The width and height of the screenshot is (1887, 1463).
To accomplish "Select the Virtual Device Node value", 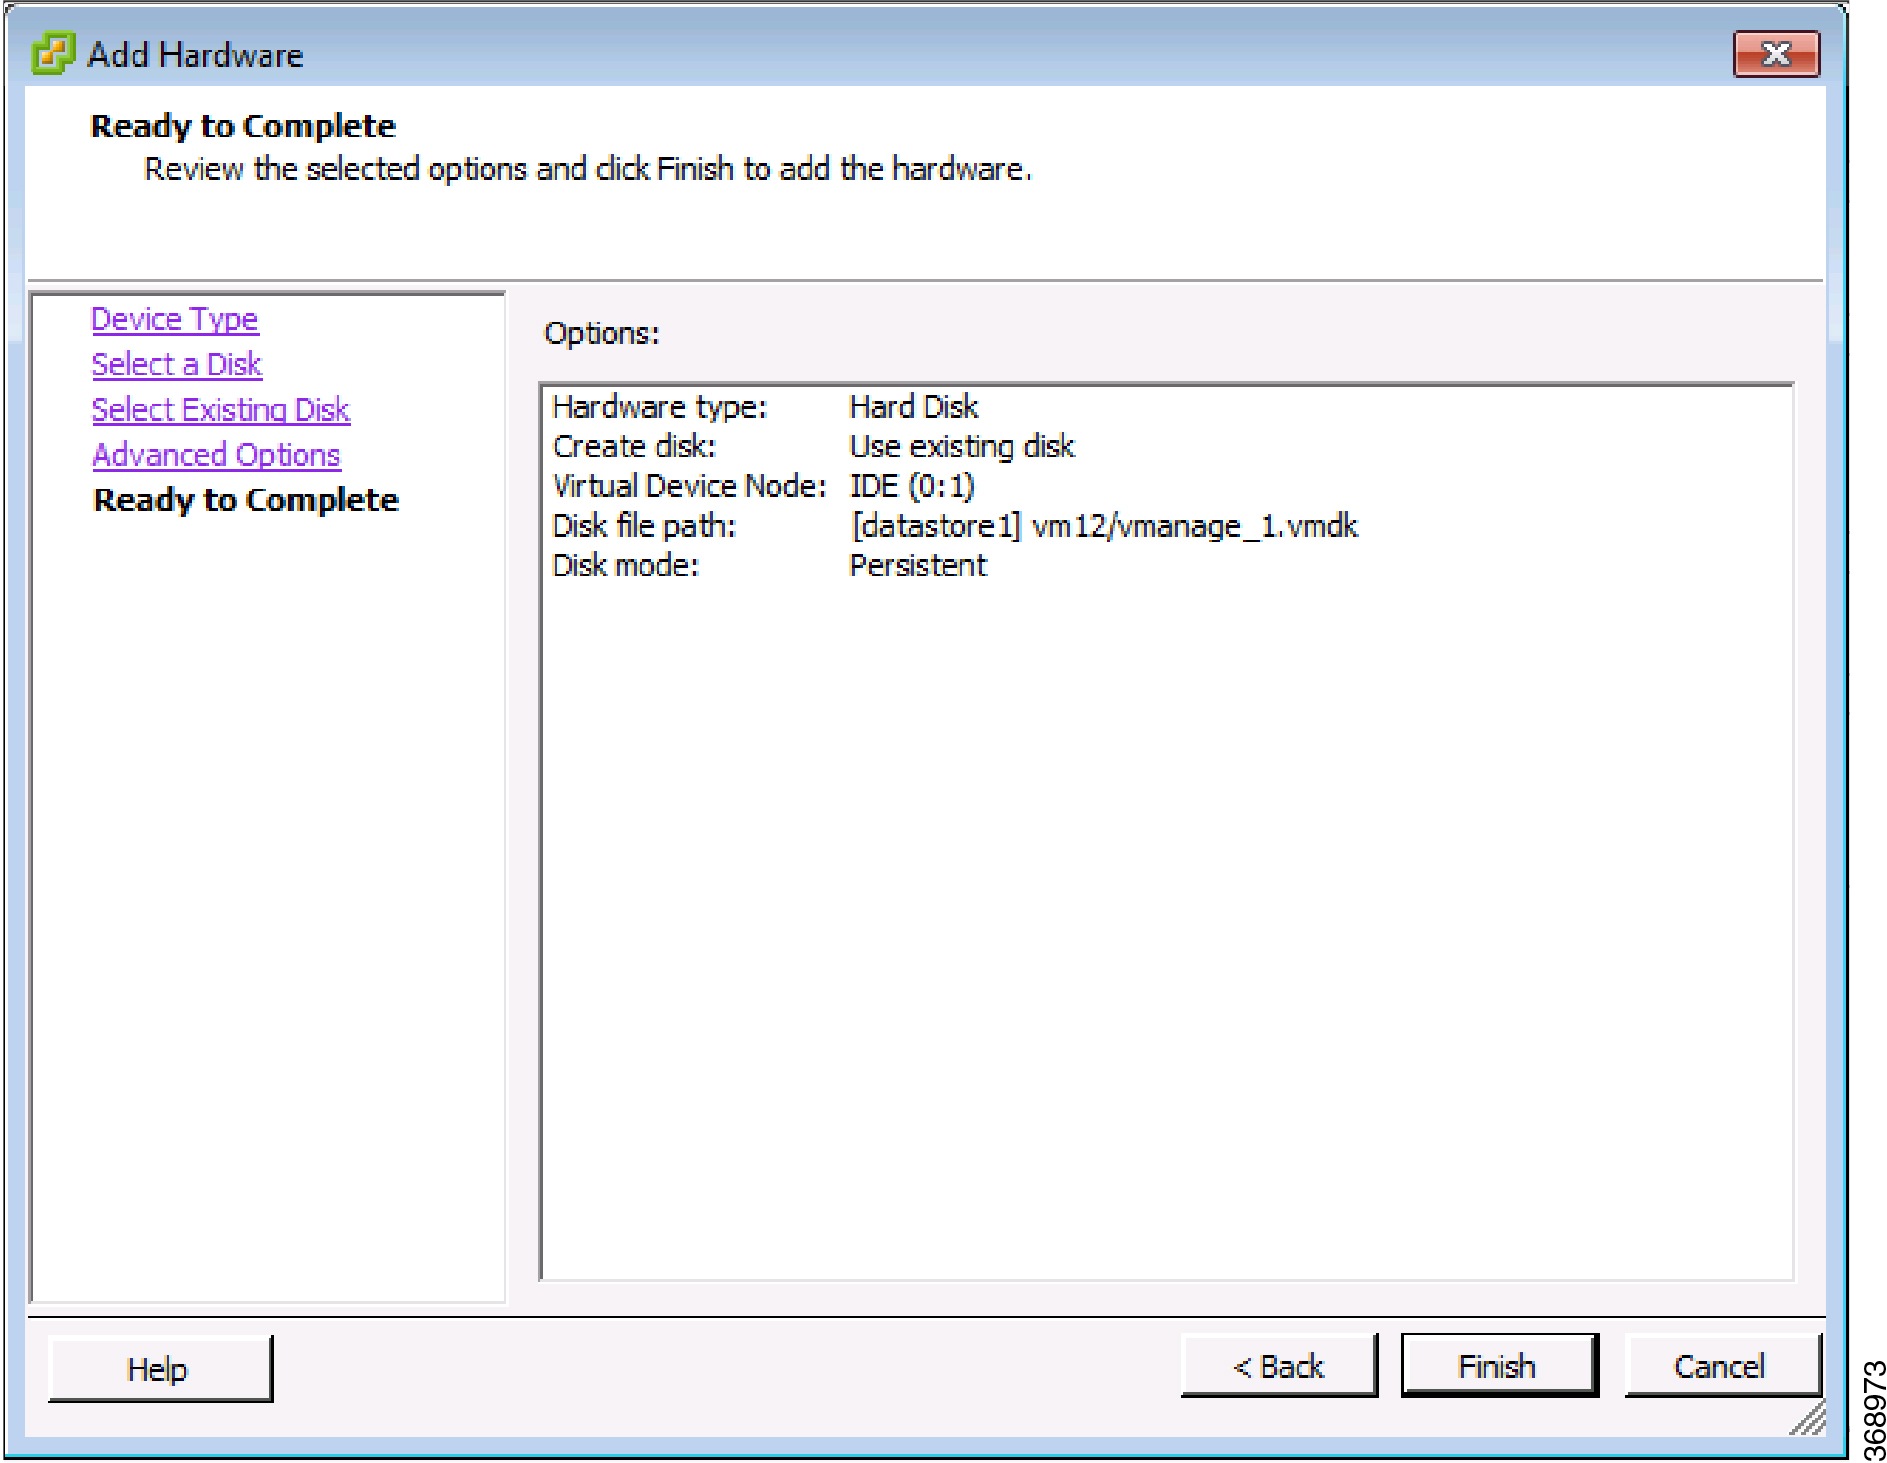I will [911, 485].
